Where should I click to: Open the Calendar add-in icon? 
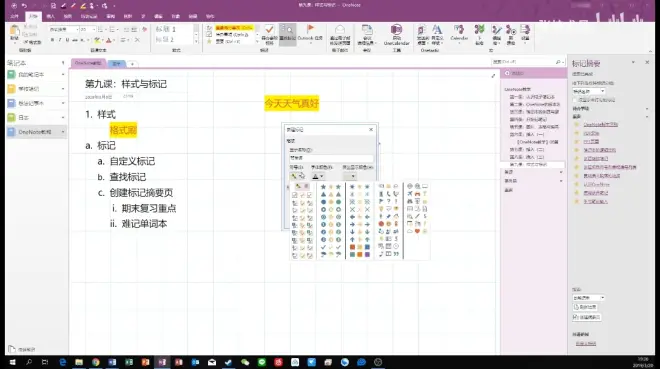459,33
